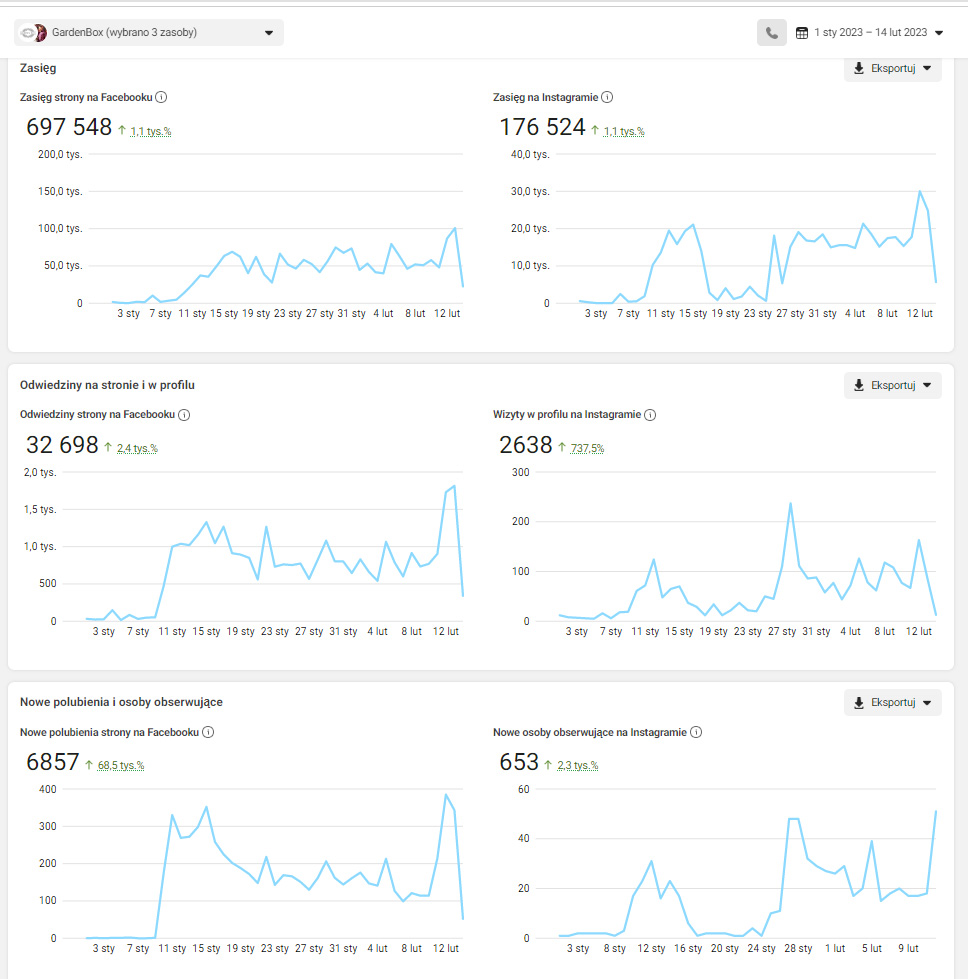Open the date range picker 1 sty 2023 – 14 lut 2023
The width and height of the screenshot is (968, 979).
coord(869,32)
